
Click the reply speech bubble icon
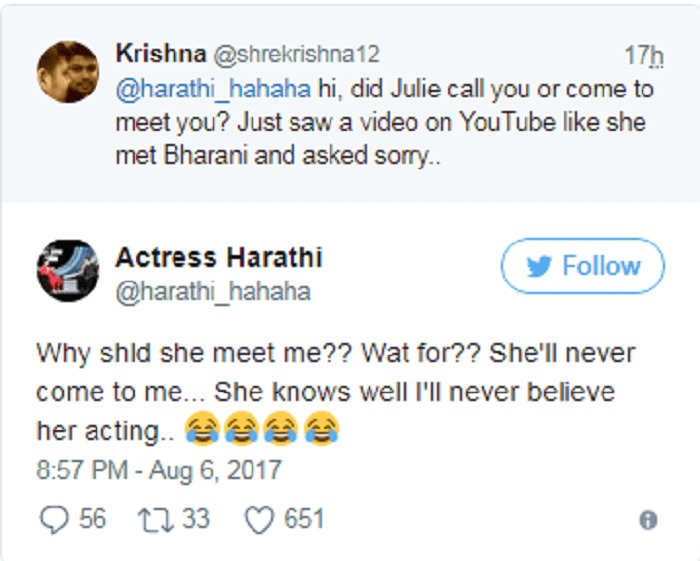51,518
